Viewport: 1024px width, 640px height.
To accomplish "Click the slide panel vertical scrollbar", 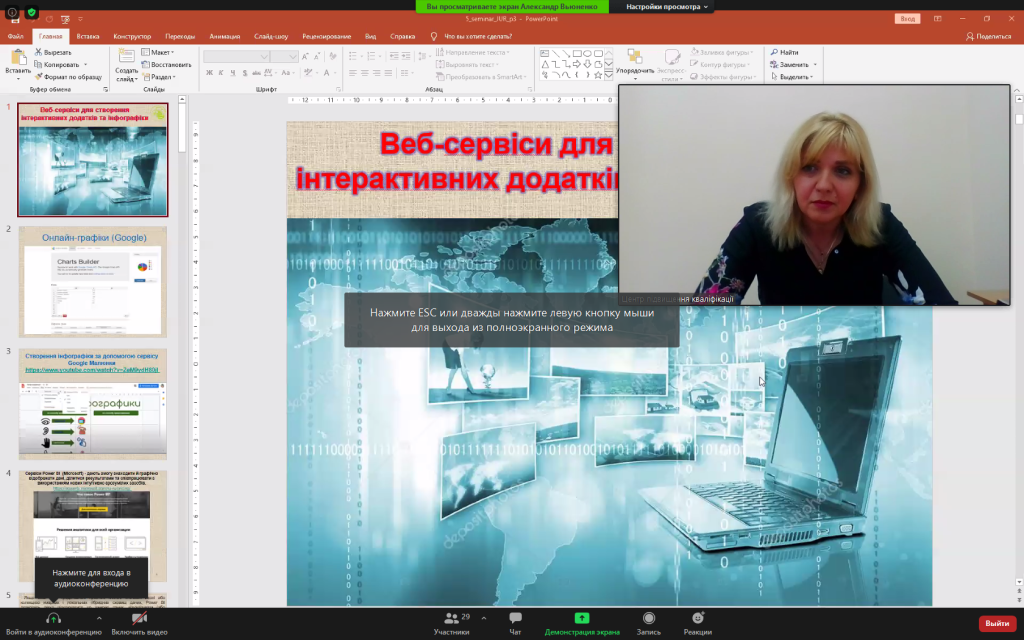I will click(x=182, y=130).
